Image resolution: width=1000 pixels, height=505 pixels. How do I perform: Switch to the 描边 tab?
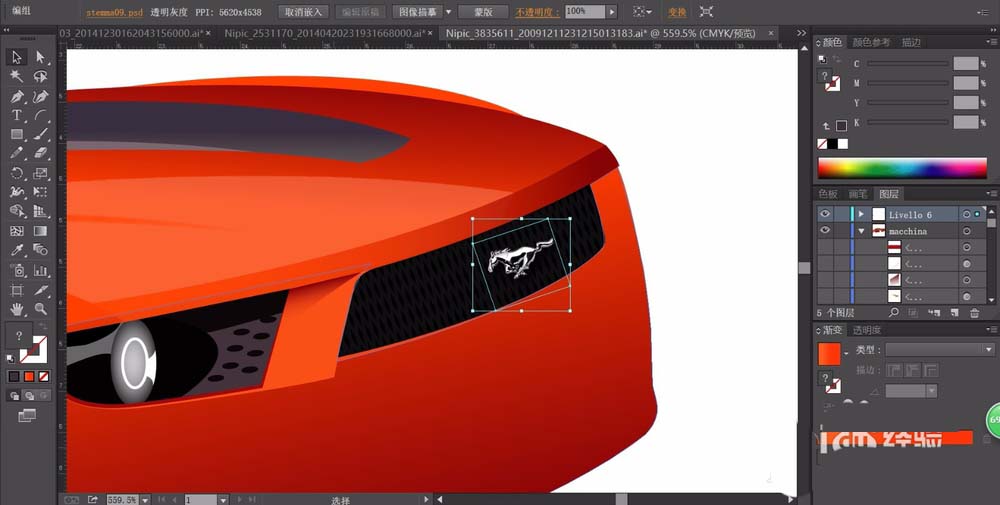coord(911,42)
